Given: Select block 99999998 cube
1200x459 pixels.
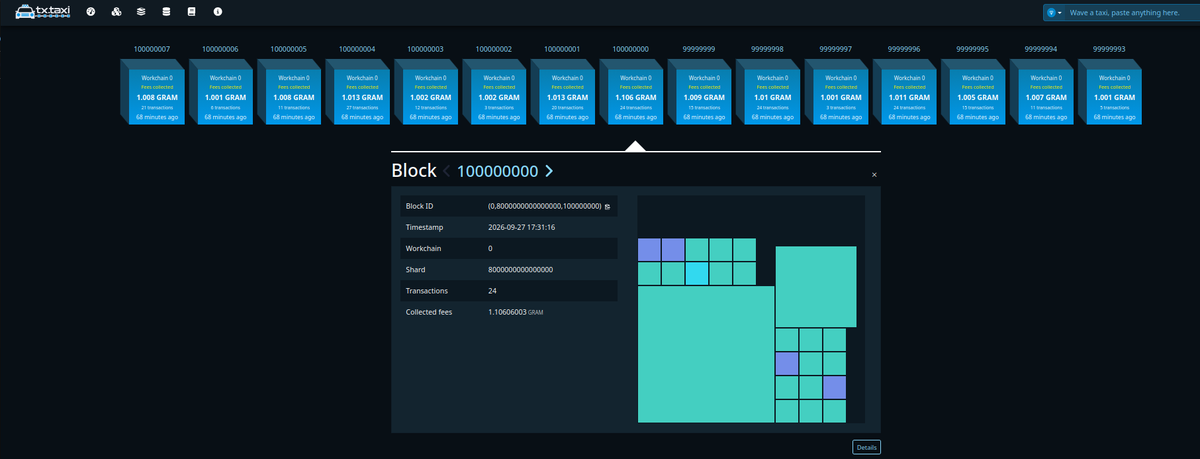Looking at the screenshot, I should pyautogui.click(x=770, y=92).
